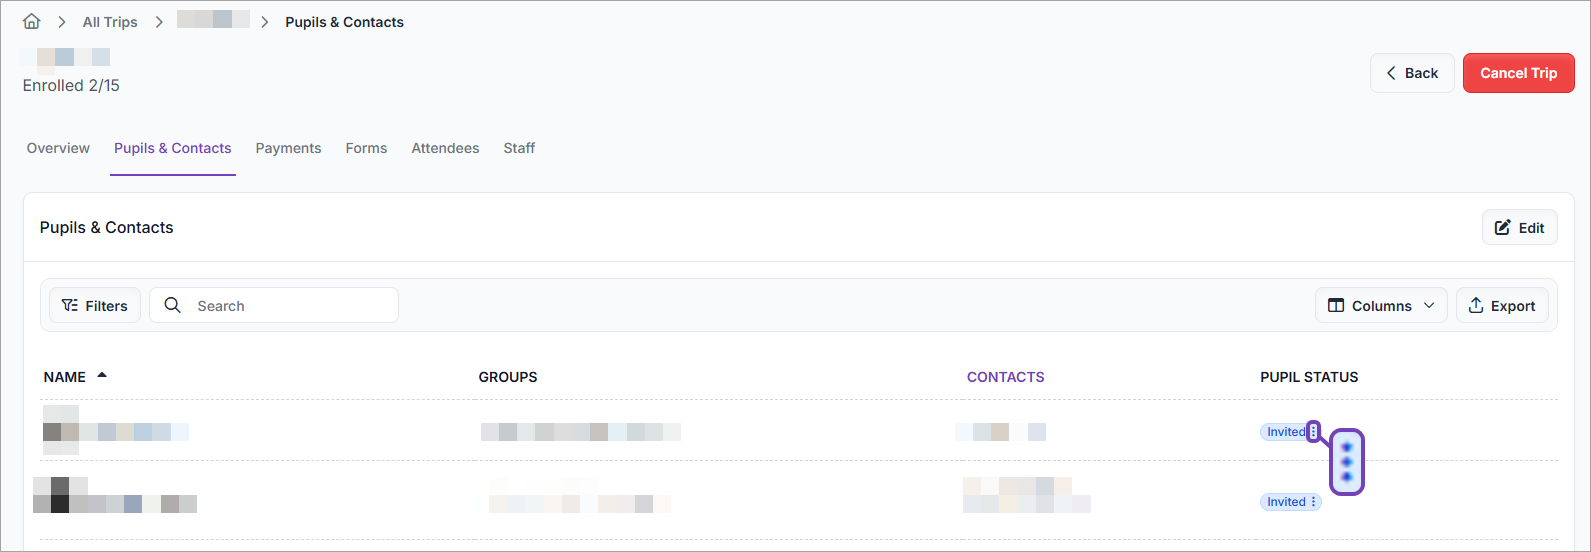This screenshot has height=552, width=1591.
Task: Cancel the trip with the red button
Action: point(1518,73)
